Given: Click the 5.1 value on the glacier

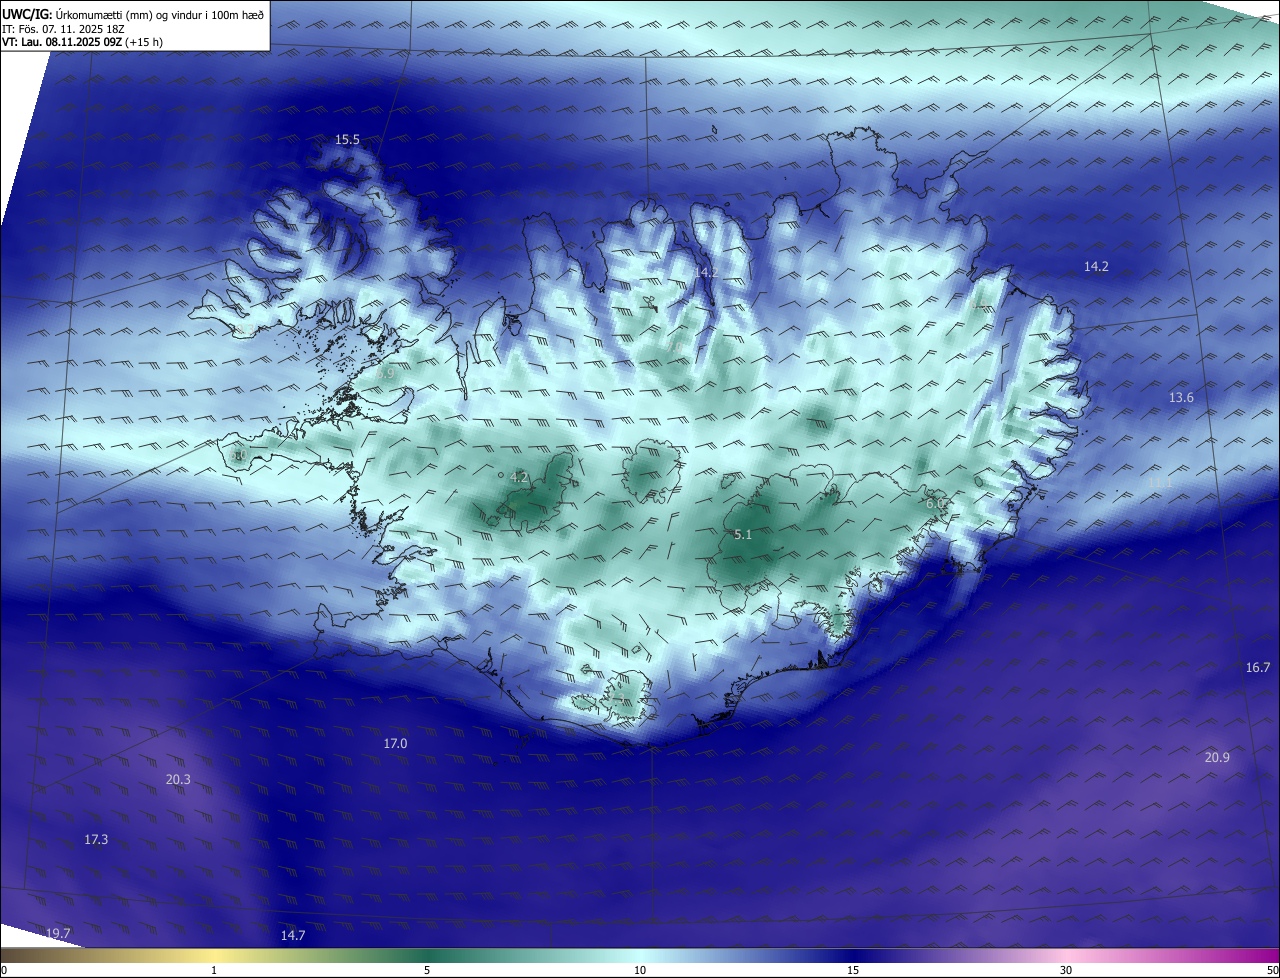Looking at the screenshot, I should click(742, 536).
